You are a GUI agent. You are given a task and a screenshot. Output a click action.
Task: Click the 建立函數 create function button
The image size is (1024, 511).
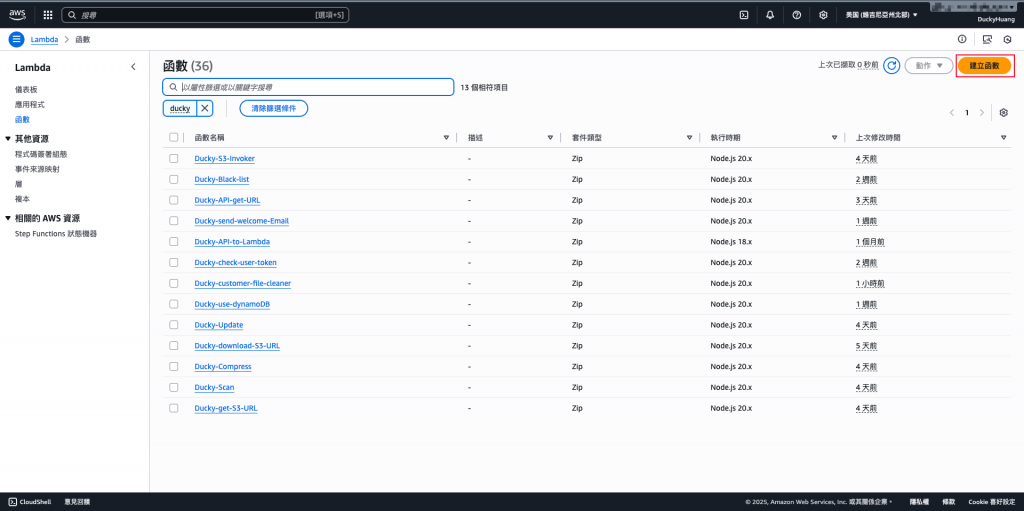point(984,66)
